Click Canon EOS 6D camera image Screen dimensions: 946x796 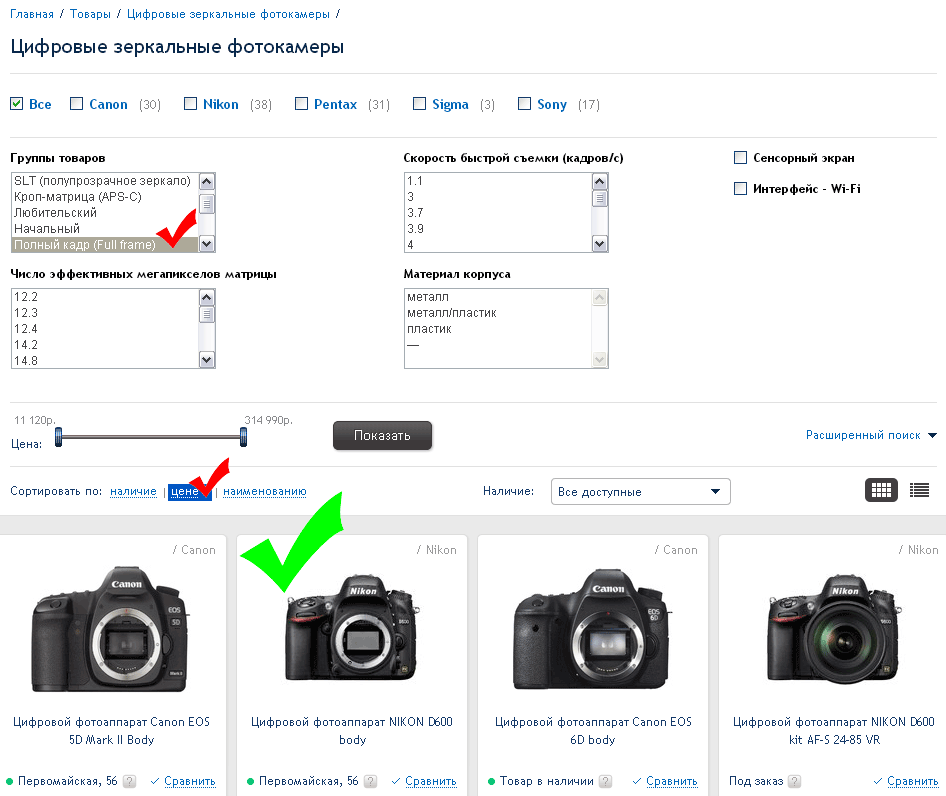(x=591, y=629)
